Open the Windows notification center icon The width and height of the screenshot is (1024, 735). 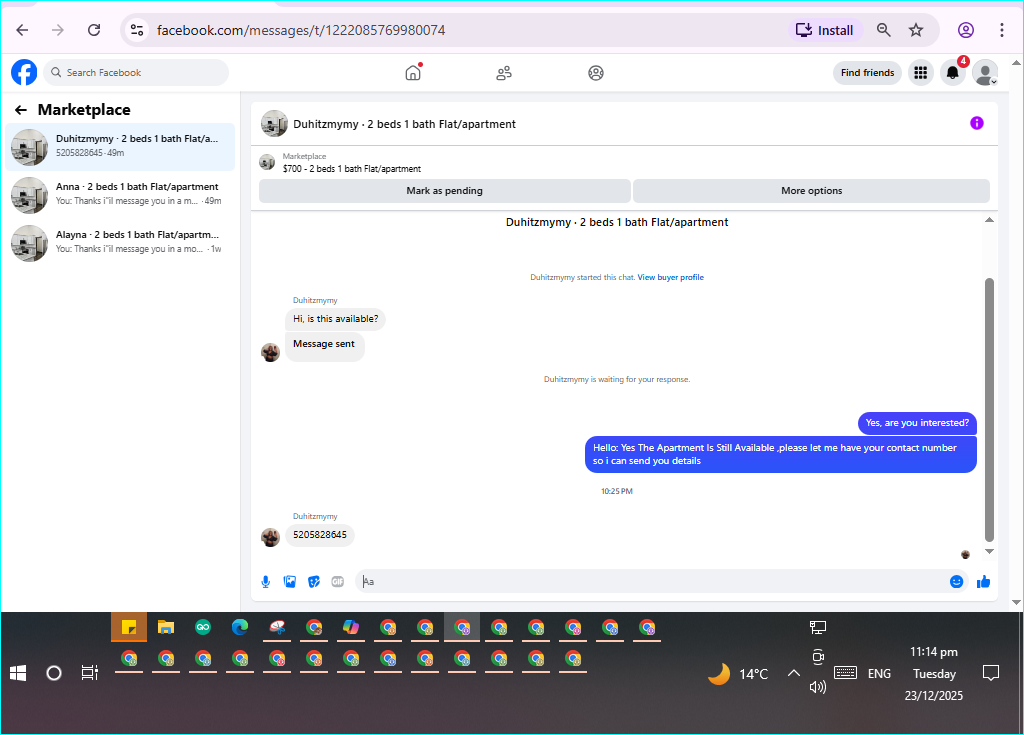[991, 673]
